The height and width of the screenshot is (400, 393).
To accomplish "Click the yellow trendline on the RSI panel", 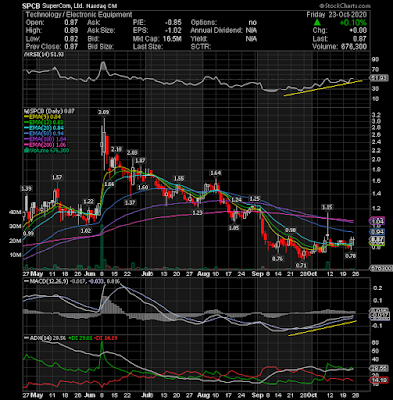I will 323,88.
